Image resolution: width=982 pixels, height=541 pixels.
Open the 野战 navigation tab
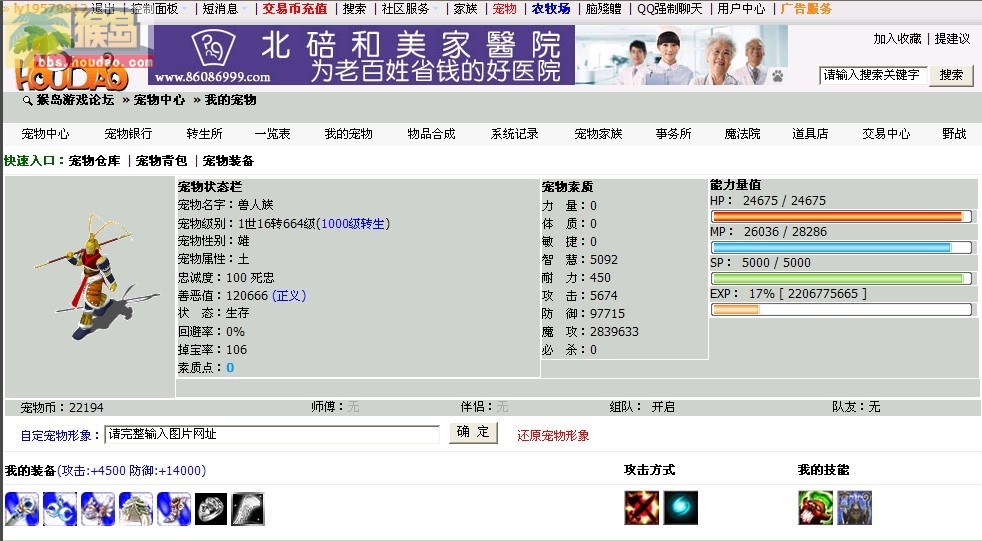click(x=954, y=133)
